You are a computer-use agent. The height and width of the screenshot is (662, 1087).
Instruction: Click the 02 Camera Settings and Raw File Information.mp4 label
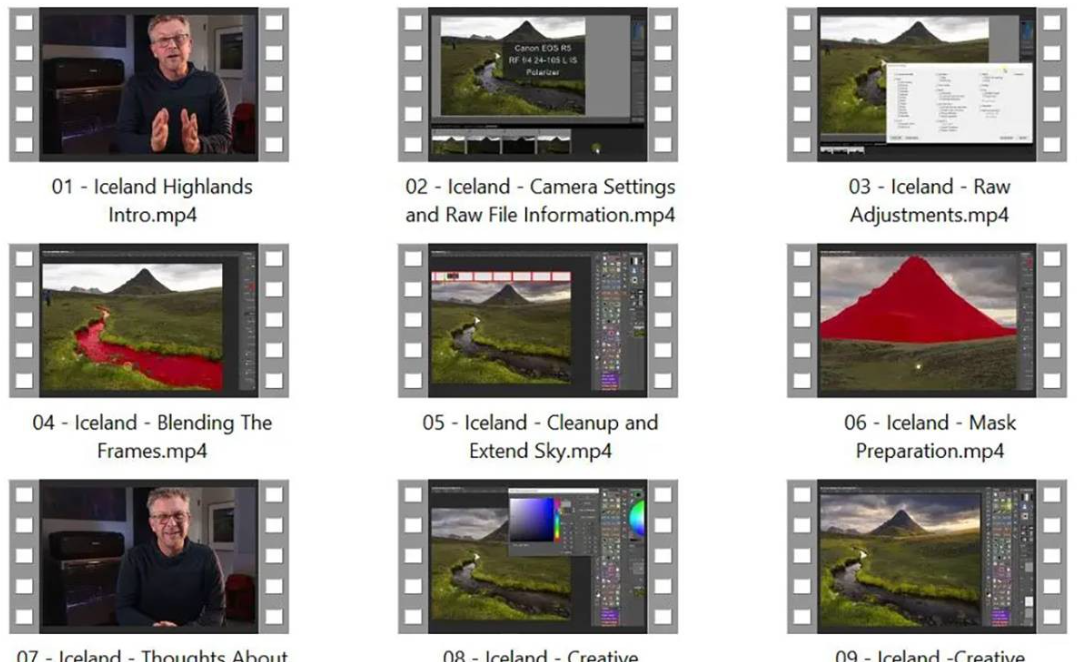(x=540, y=200)
